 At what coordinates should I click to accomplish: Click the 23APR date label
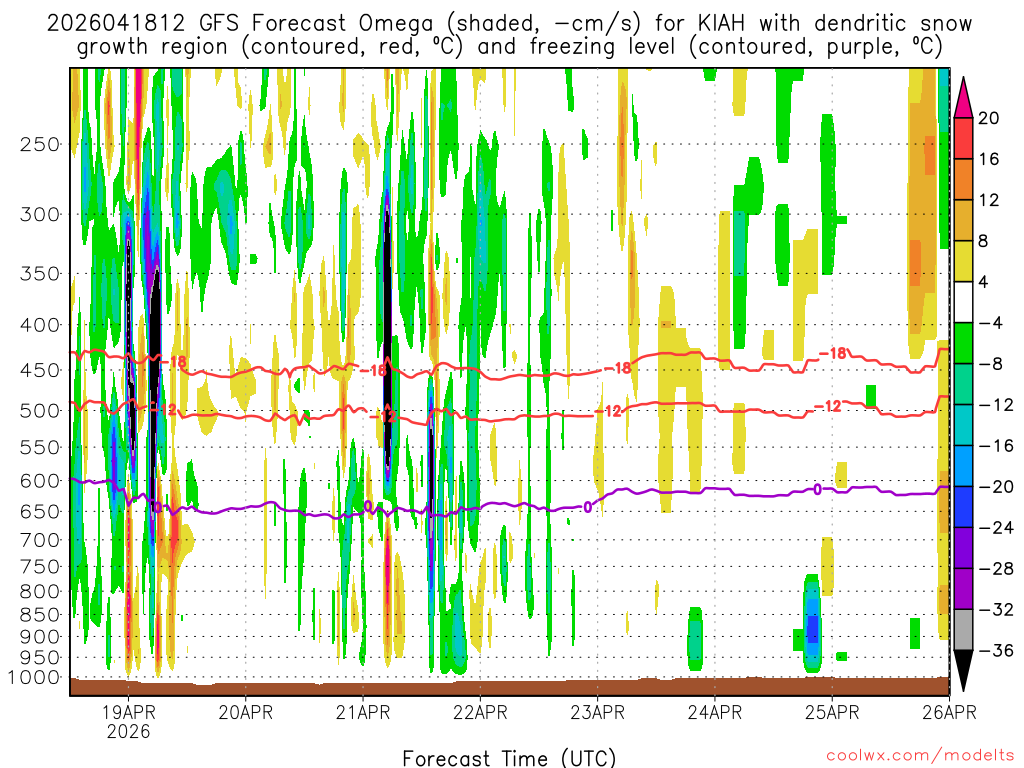(x=597, y=712)
